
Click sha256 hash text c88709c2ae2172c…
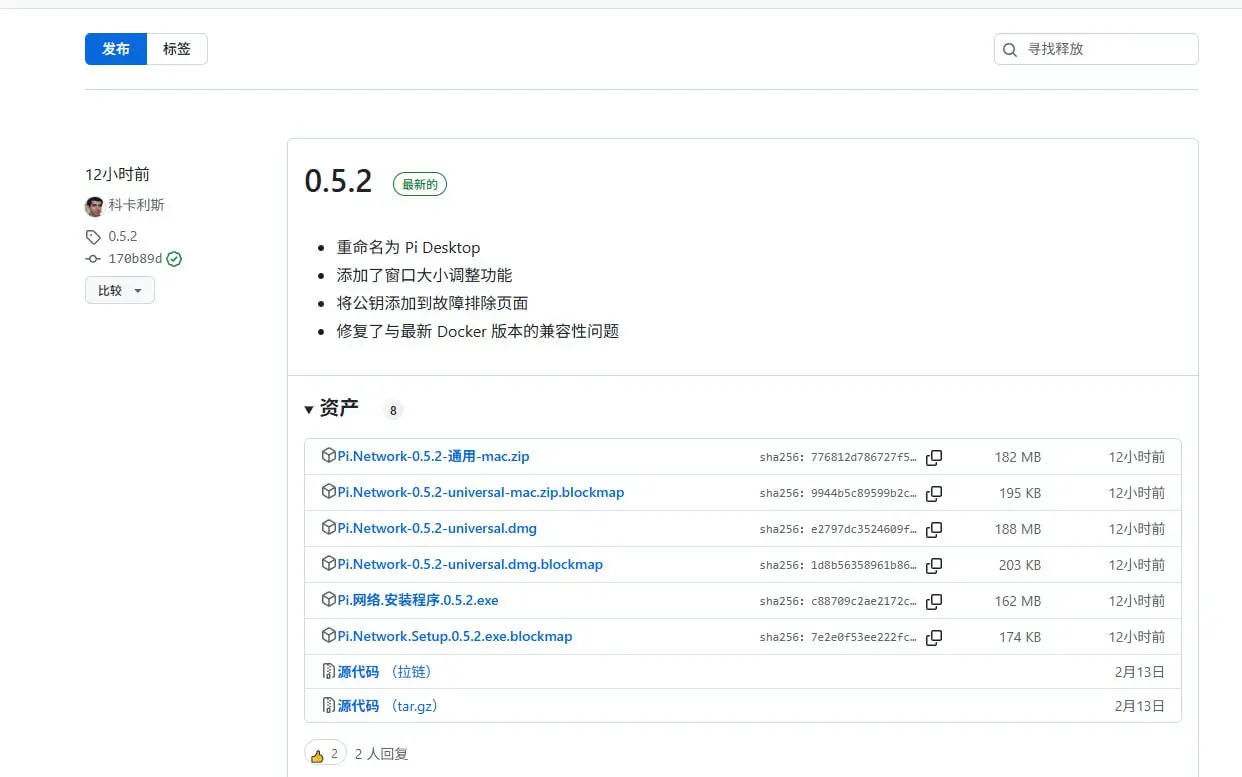(x=838, y=601)
